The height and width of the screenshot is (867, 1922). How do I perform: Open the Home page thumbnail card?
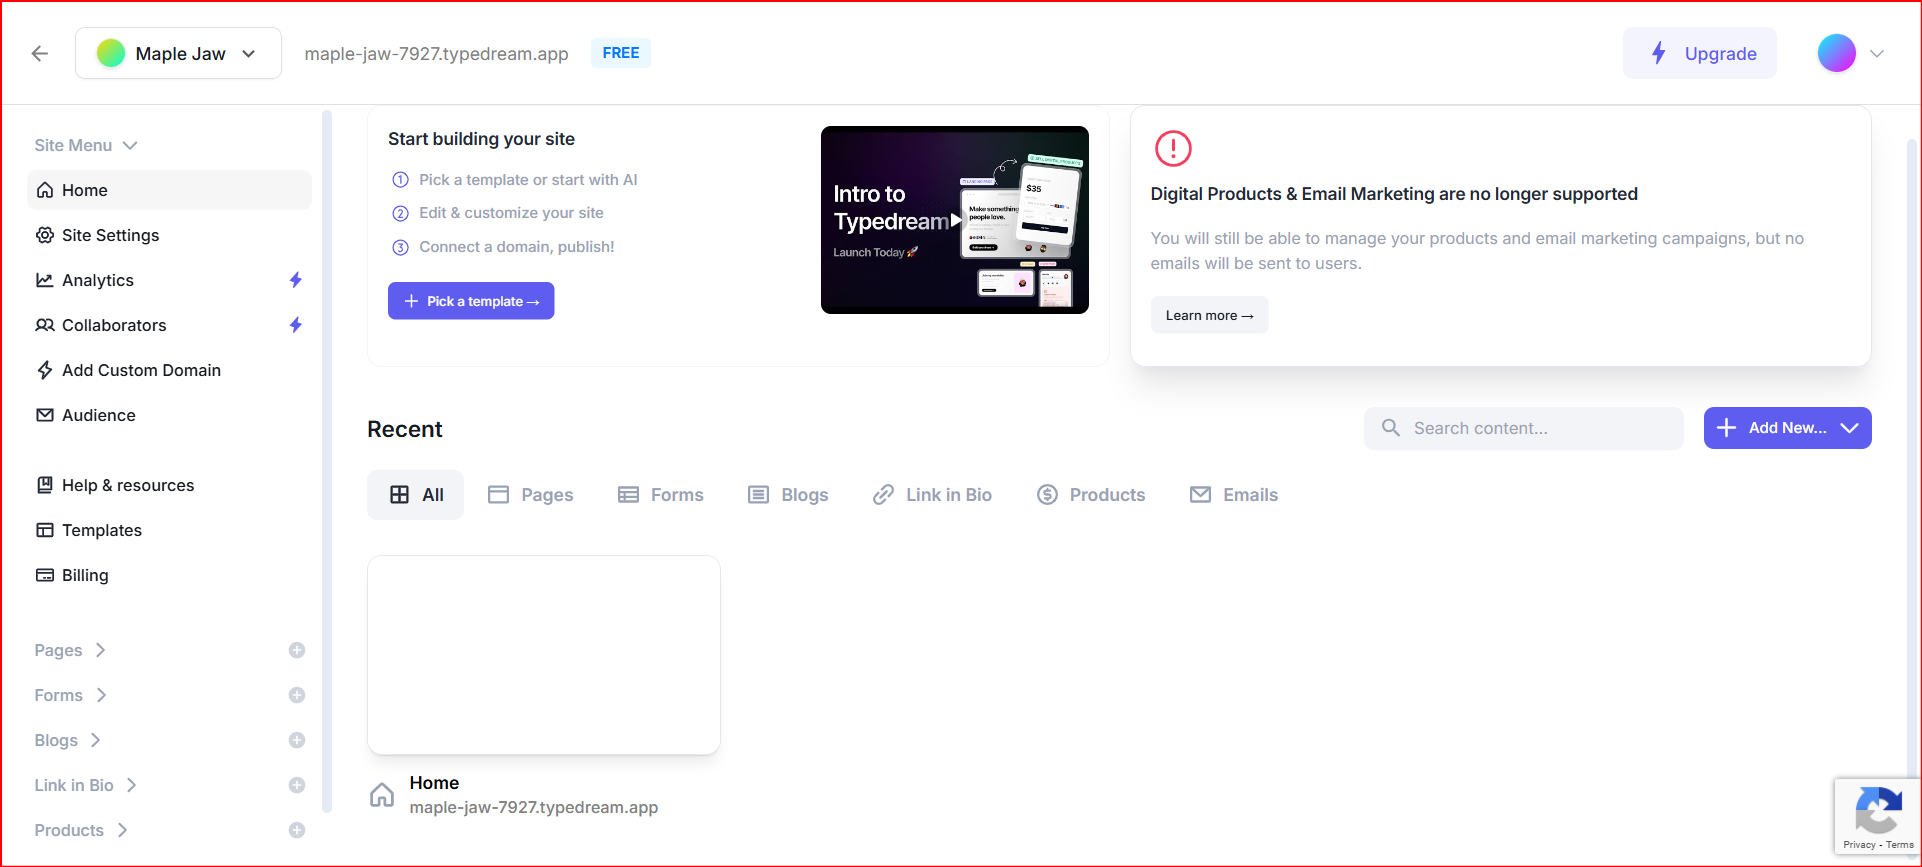544,655
